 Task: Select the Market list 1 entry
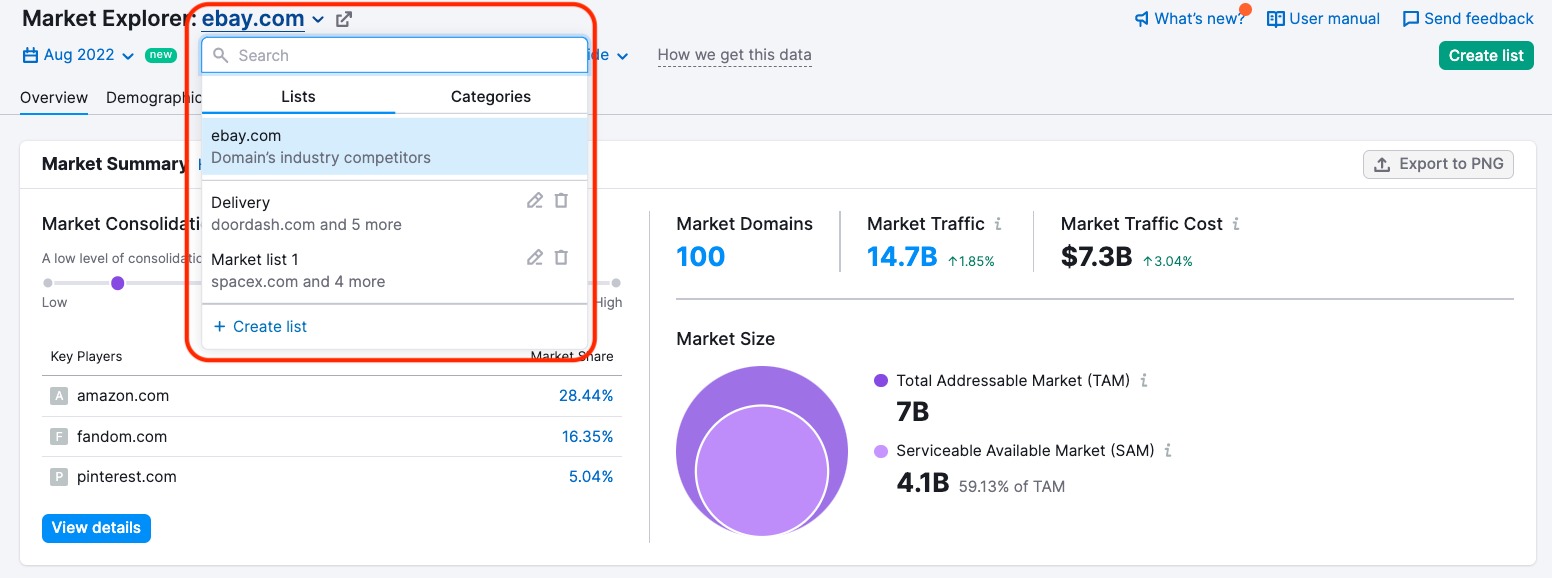[x=394, y=270]
